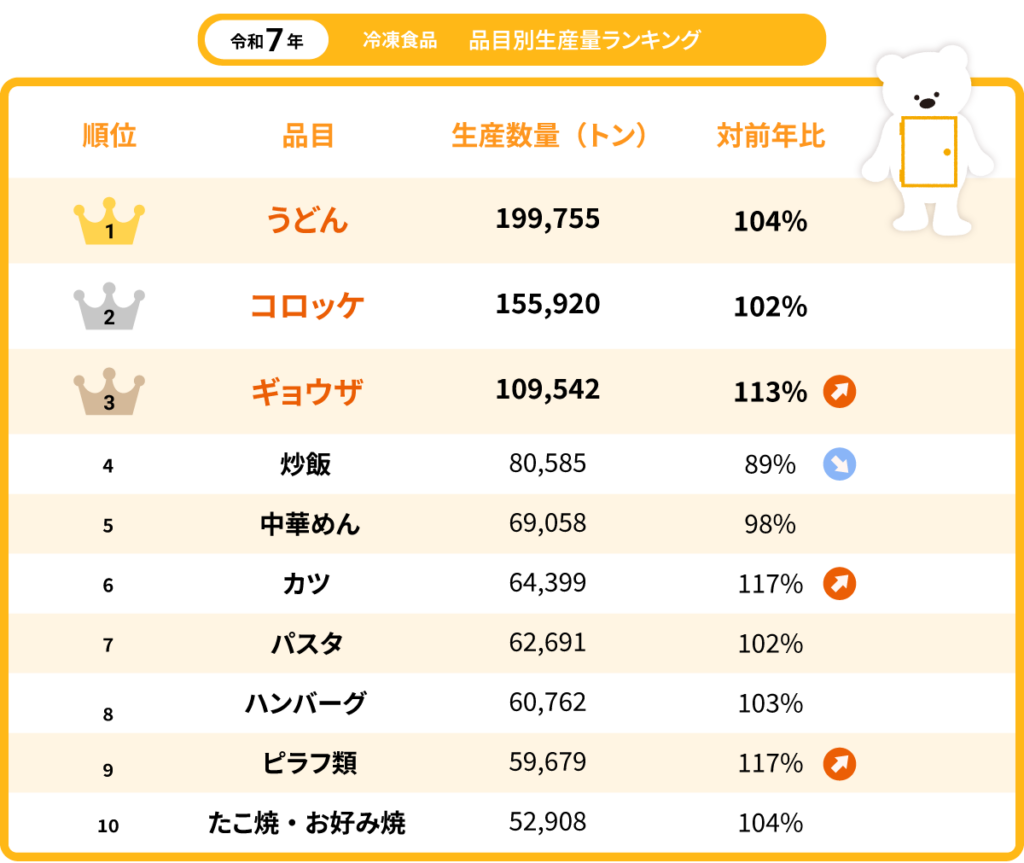Click the 生産数量（トン） column header
1024x863 pixels.
tap(548, 136)
